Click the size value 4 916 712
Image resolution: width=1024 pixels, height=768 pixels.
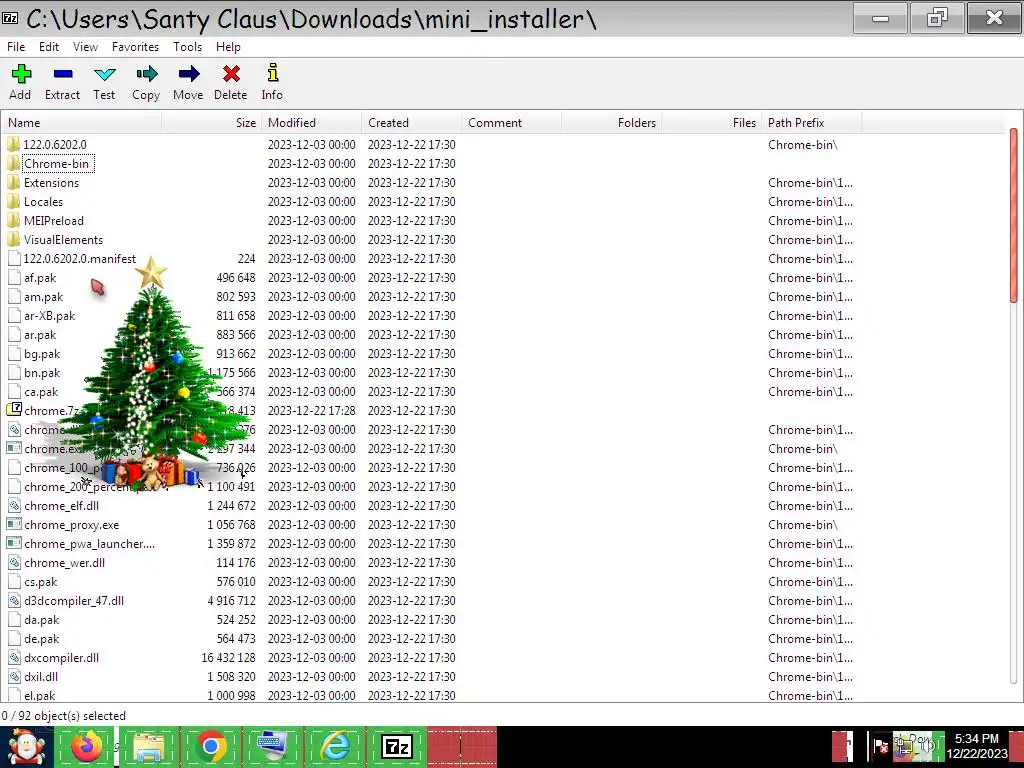231,600
